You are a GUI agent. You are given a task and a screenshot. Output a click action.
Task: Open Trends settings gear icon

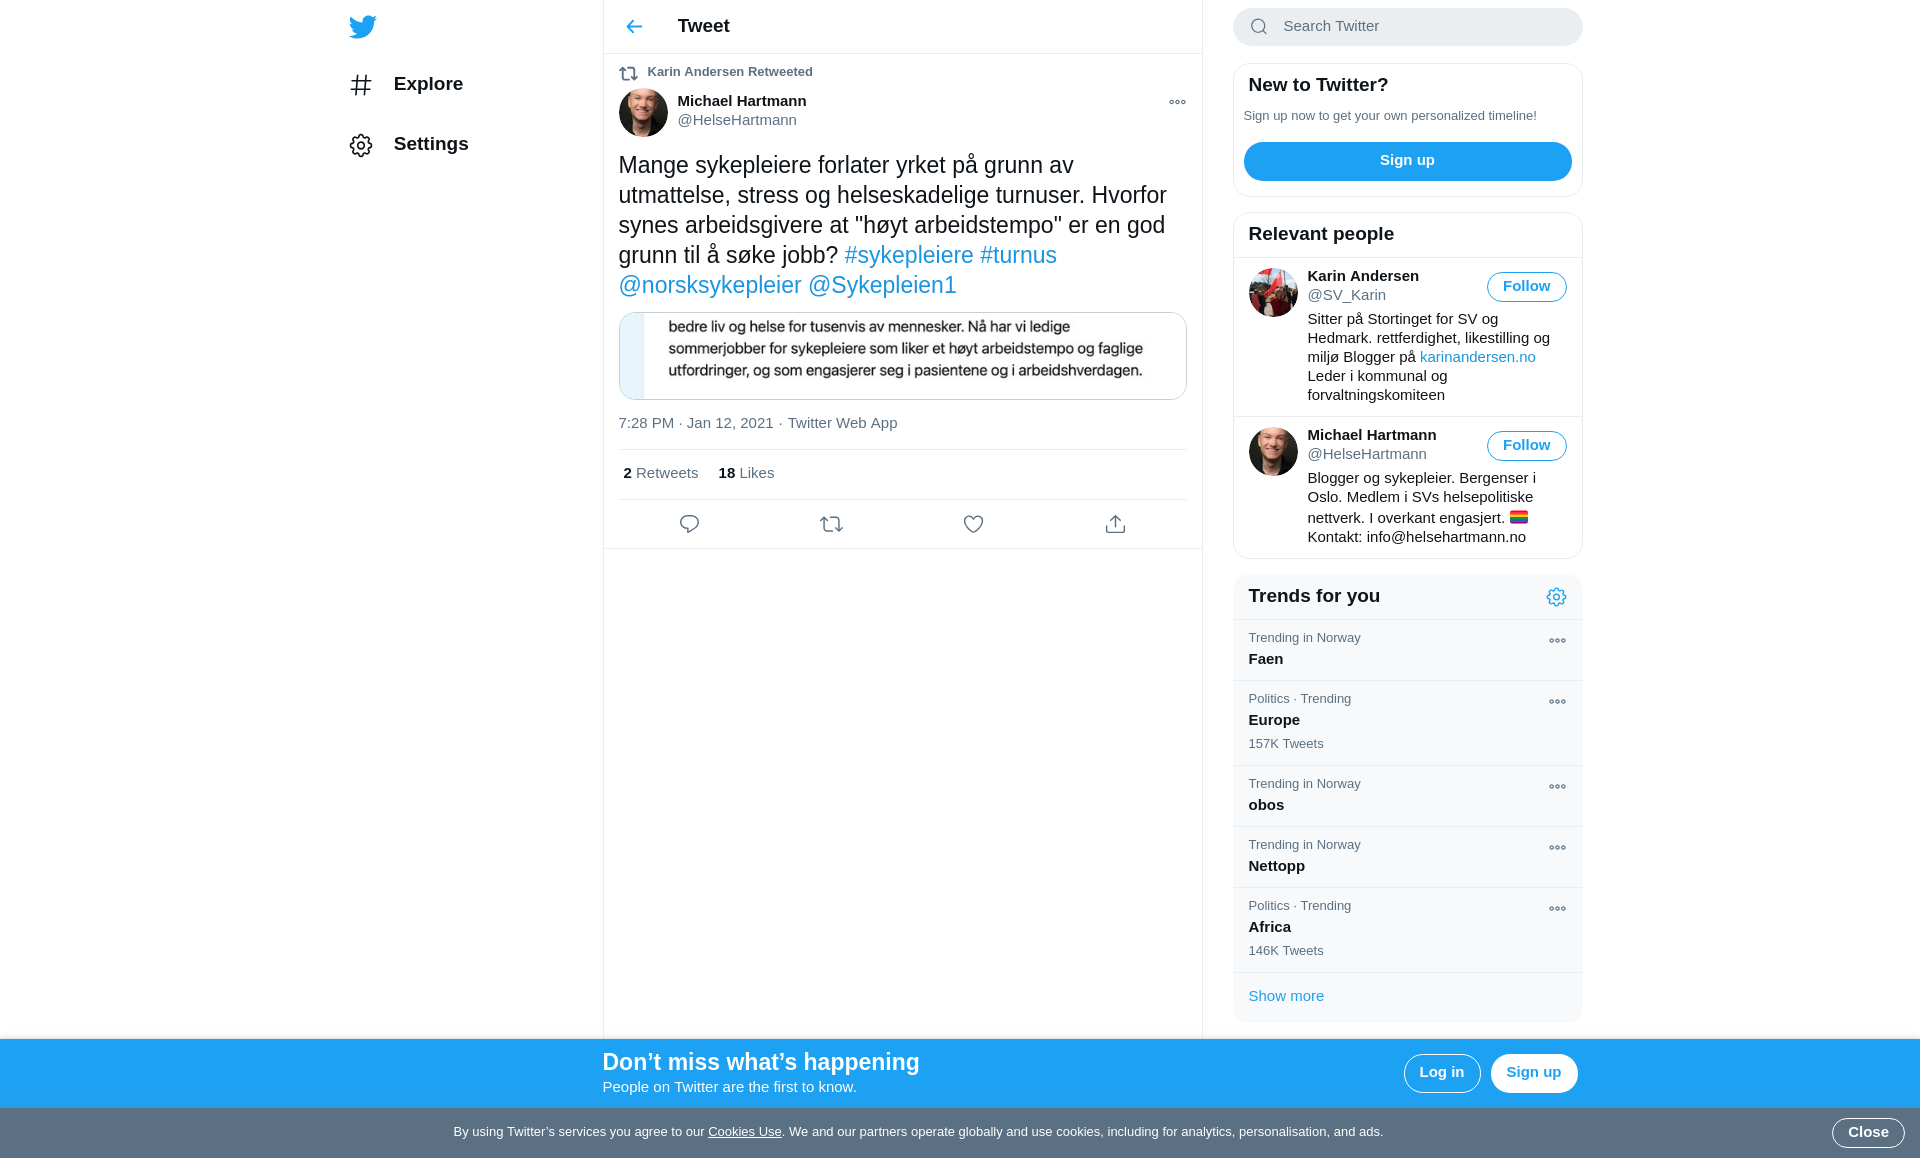click(1556, 597)
